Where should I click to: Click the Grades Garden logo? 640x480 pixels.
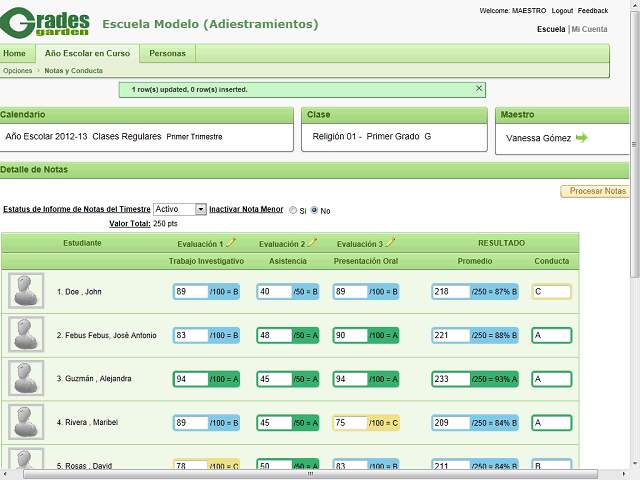(45, 23)
